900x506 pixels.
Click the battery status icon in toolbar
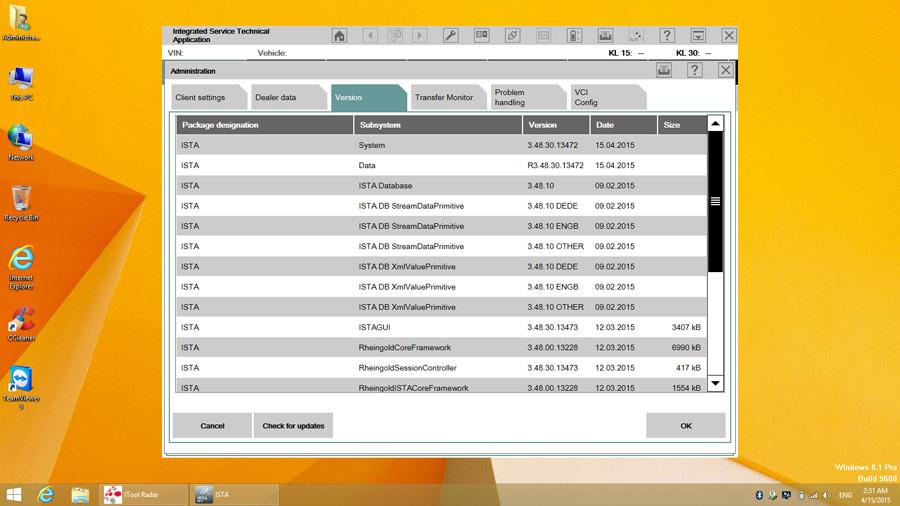click(574, 36)
